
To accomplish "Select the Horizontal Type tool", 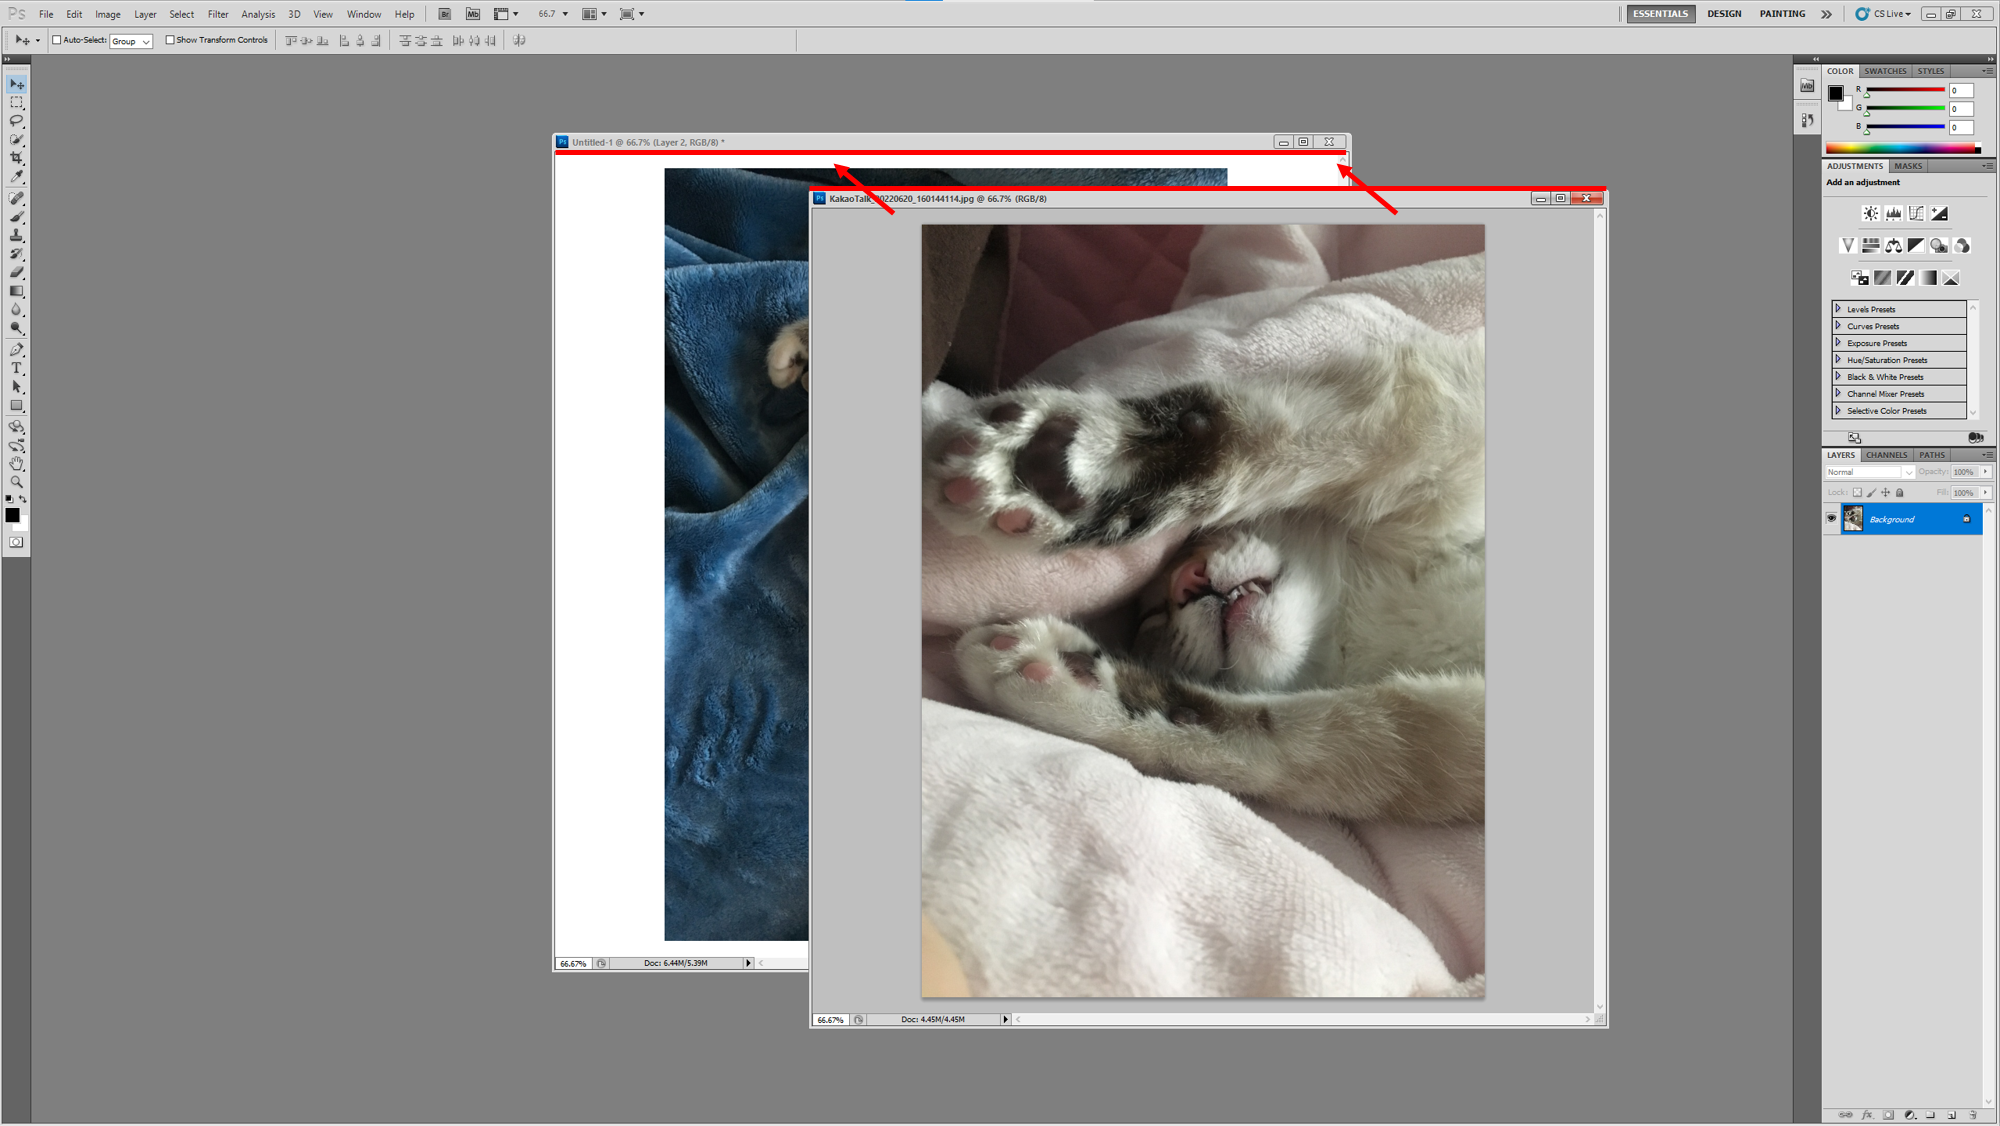I will point(17,369).
